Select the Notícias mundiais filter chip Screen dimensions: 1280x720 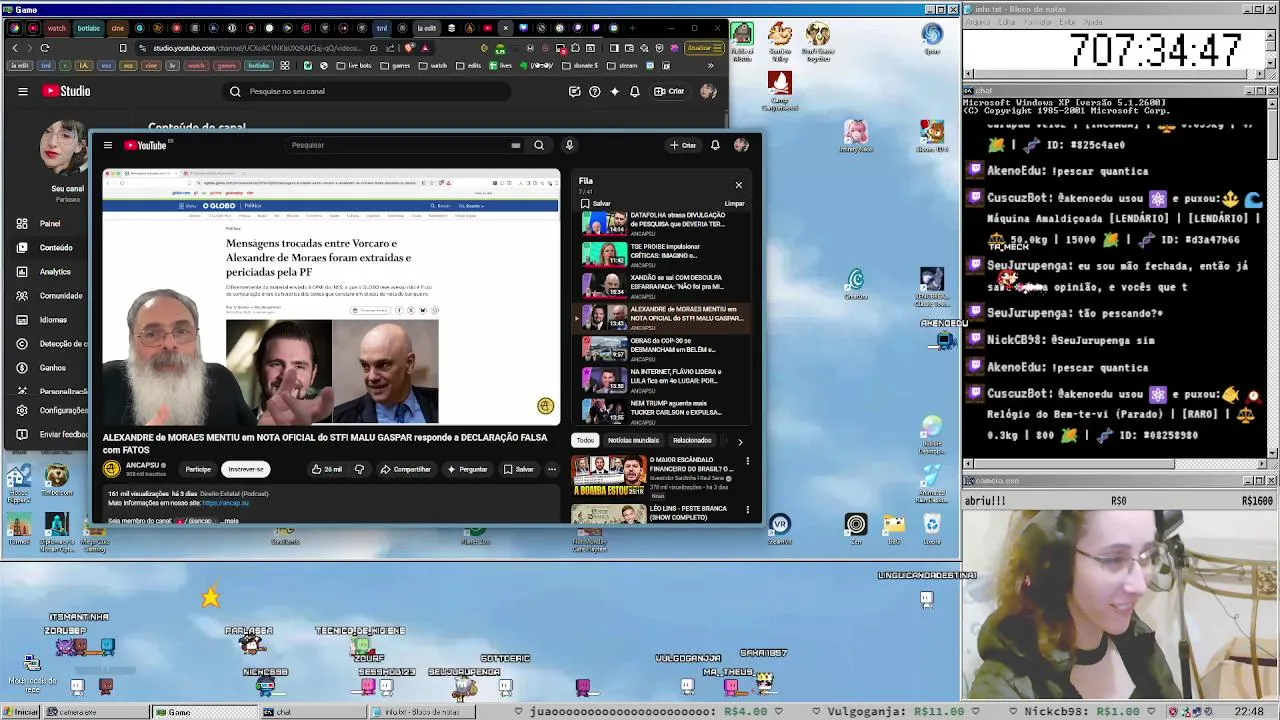point(633,440)
